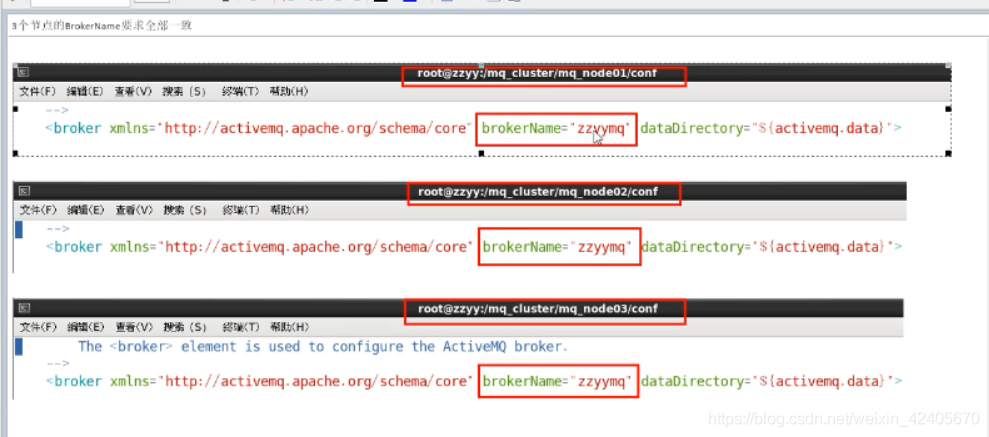Open 帮助(H) menu in mq_node02 terminal
989x437 pixels.
coord(290,210)
